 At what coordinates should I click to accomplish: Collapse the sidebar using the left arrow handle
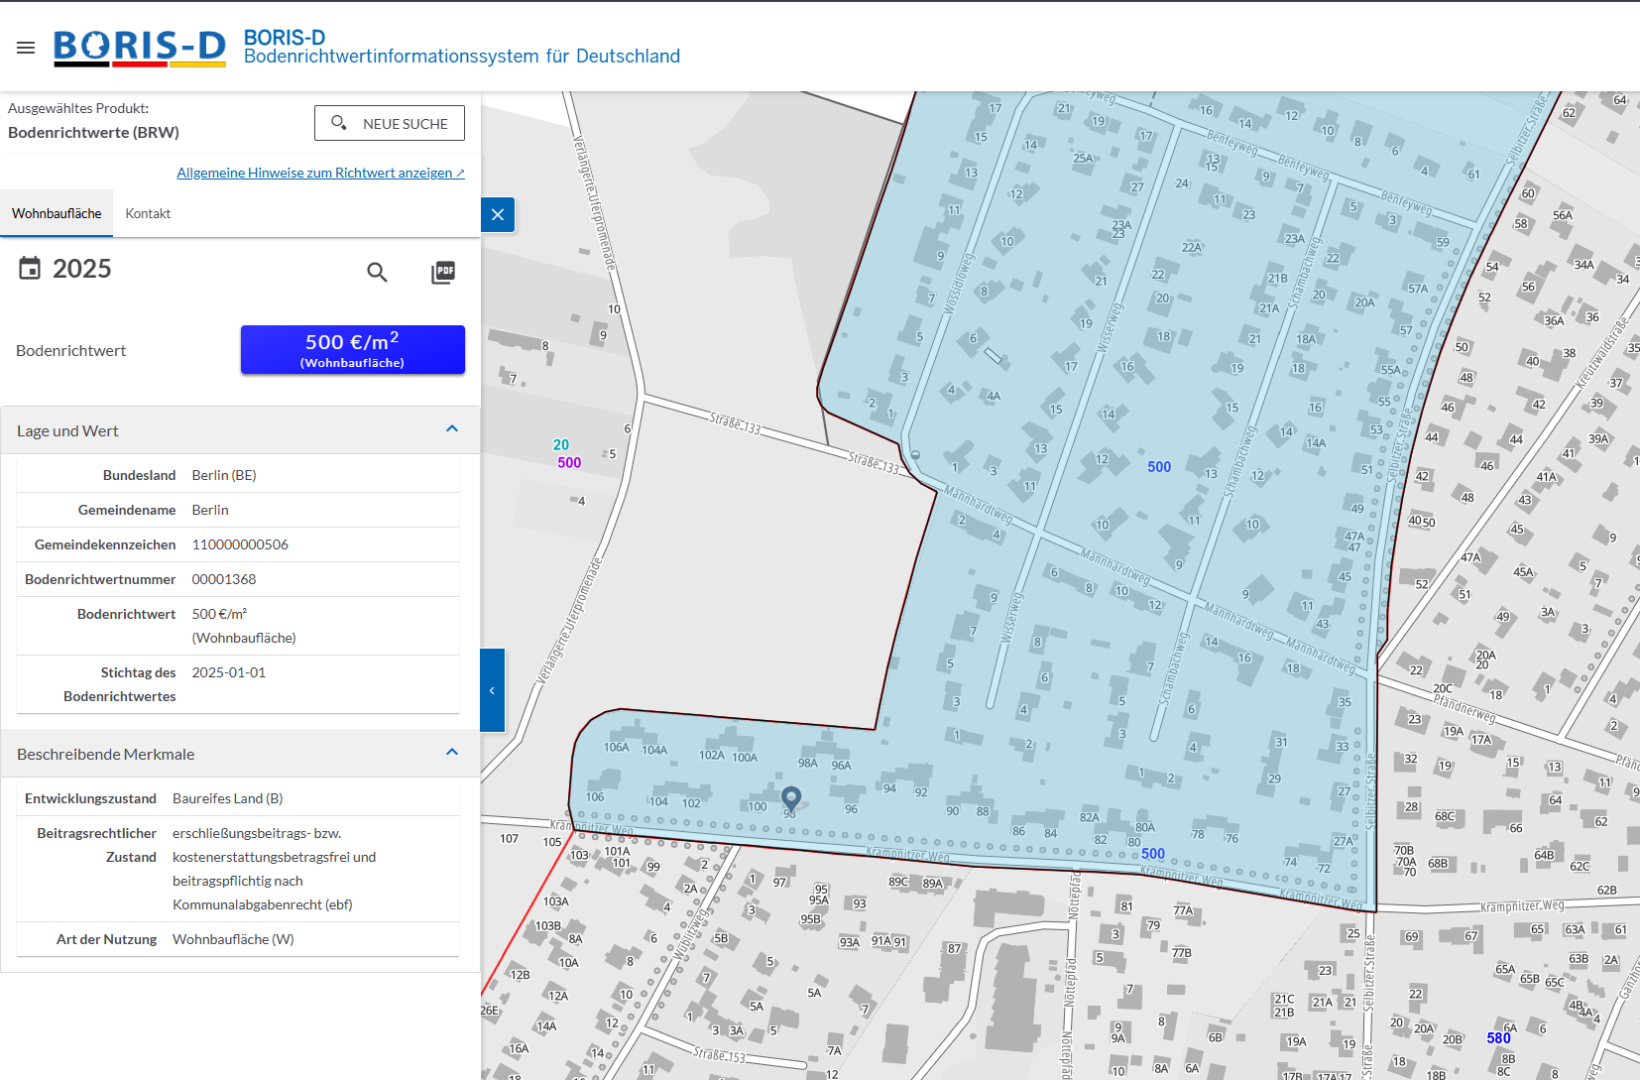(492, 690)
